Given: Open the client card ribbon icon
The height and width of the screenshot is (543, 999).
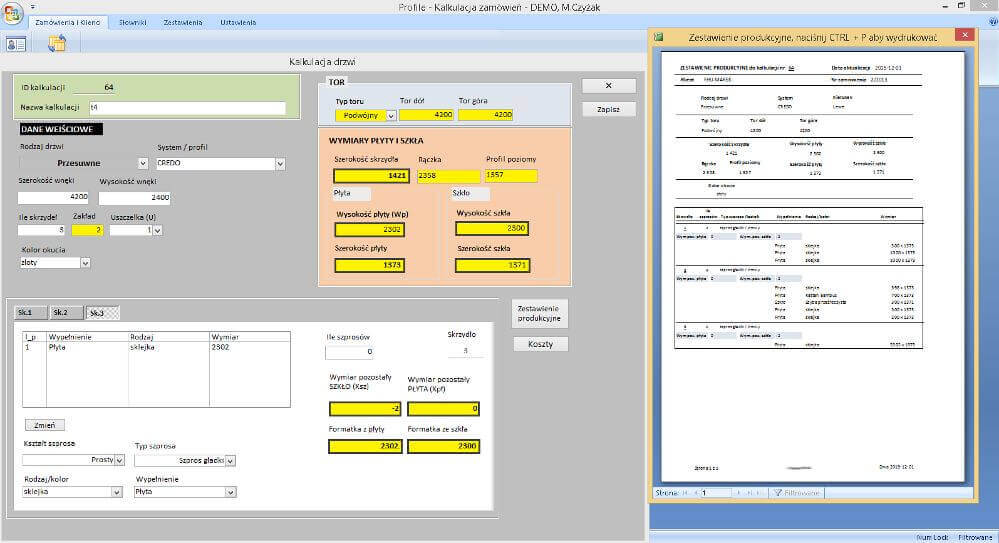Looking at the screenshot, I should click(x=16, y=44).
